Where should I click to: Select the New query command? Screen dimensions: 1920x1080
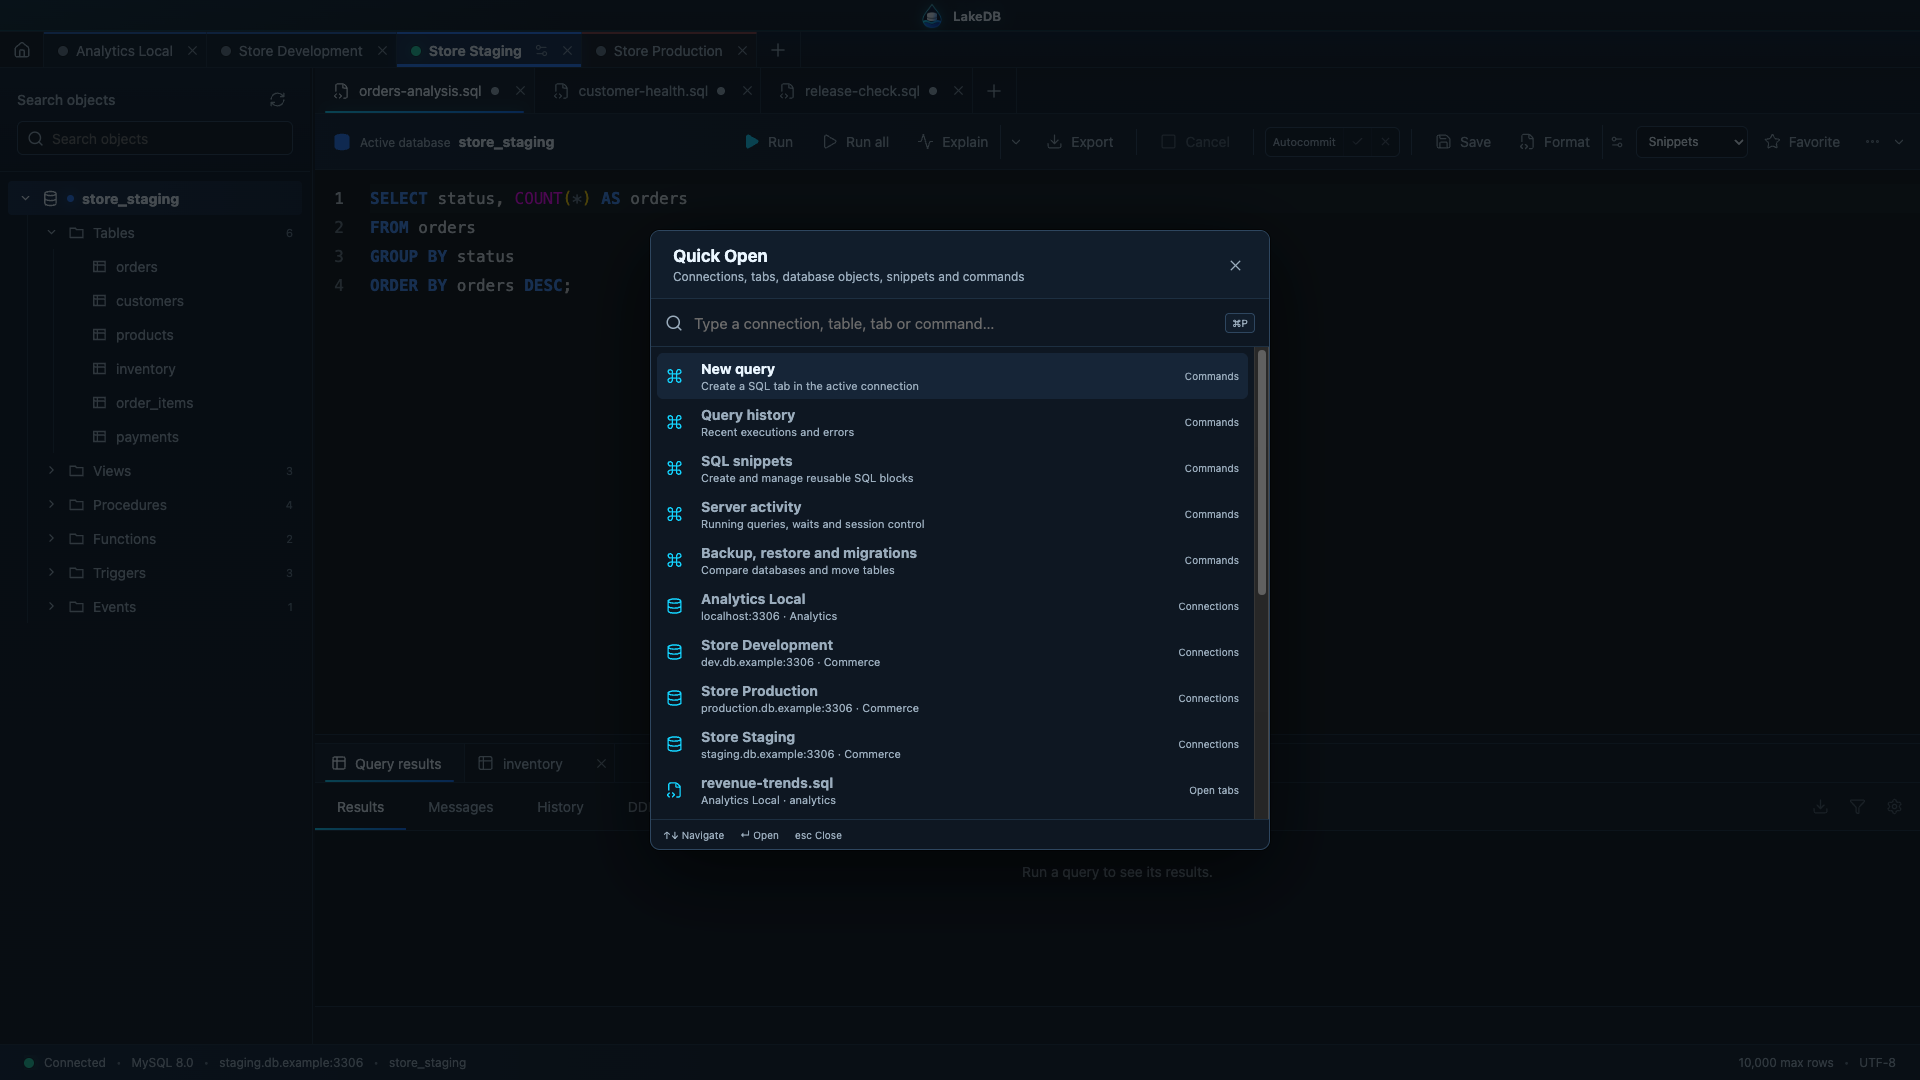coord(952,377)
